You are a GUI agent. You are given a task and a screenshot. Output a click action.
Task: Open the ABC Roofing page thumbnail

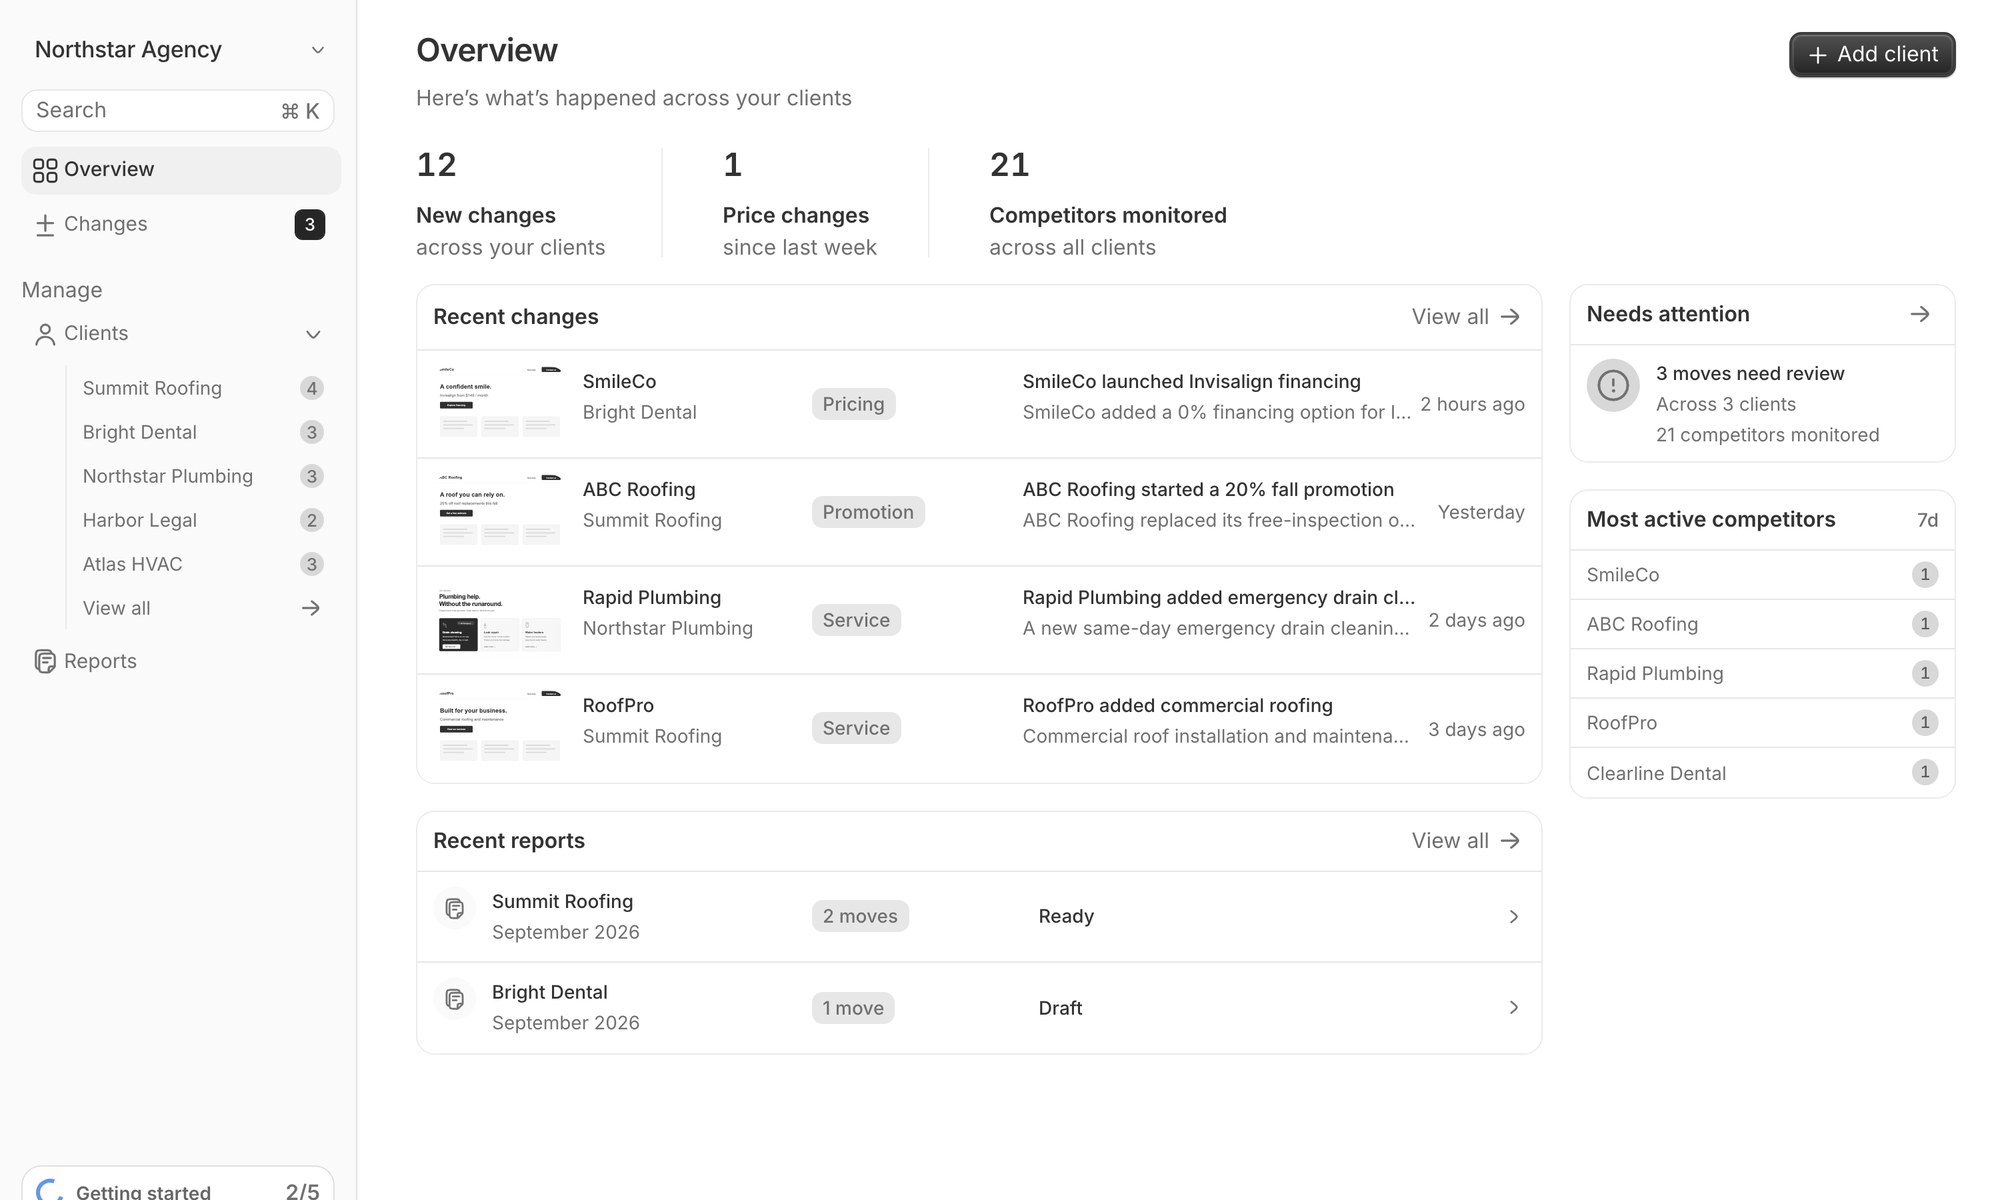click(500, 509)
